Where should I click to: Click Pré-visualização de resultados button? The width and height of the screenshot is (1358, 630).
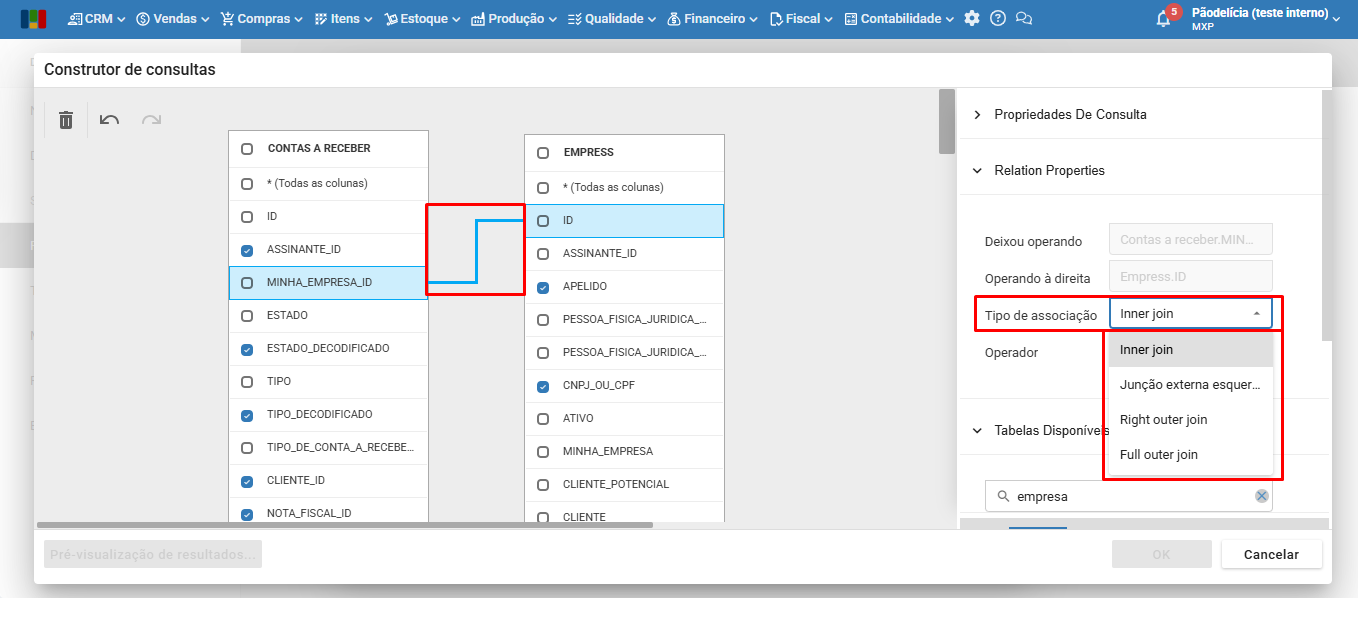(153, 554)
